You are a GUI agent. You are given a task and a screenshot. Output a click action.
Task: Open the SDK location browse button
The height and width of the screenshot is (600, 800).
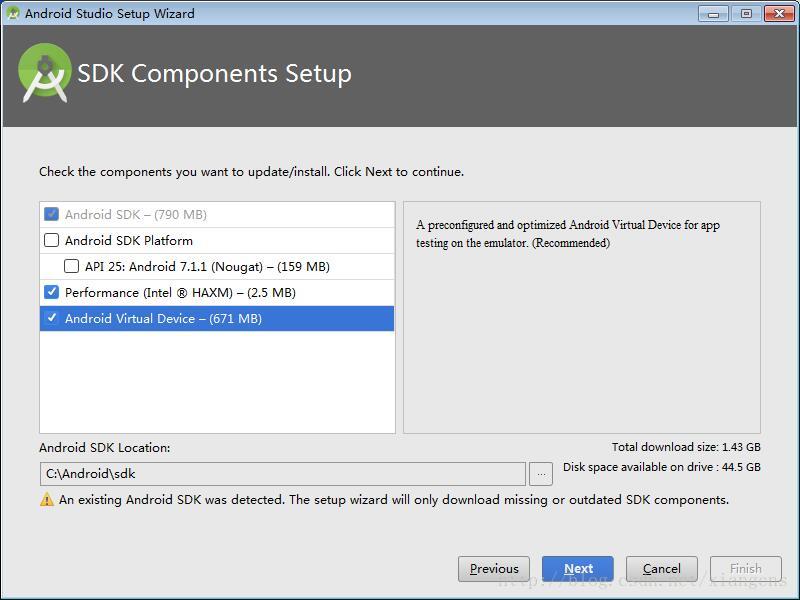pos(541,474)
